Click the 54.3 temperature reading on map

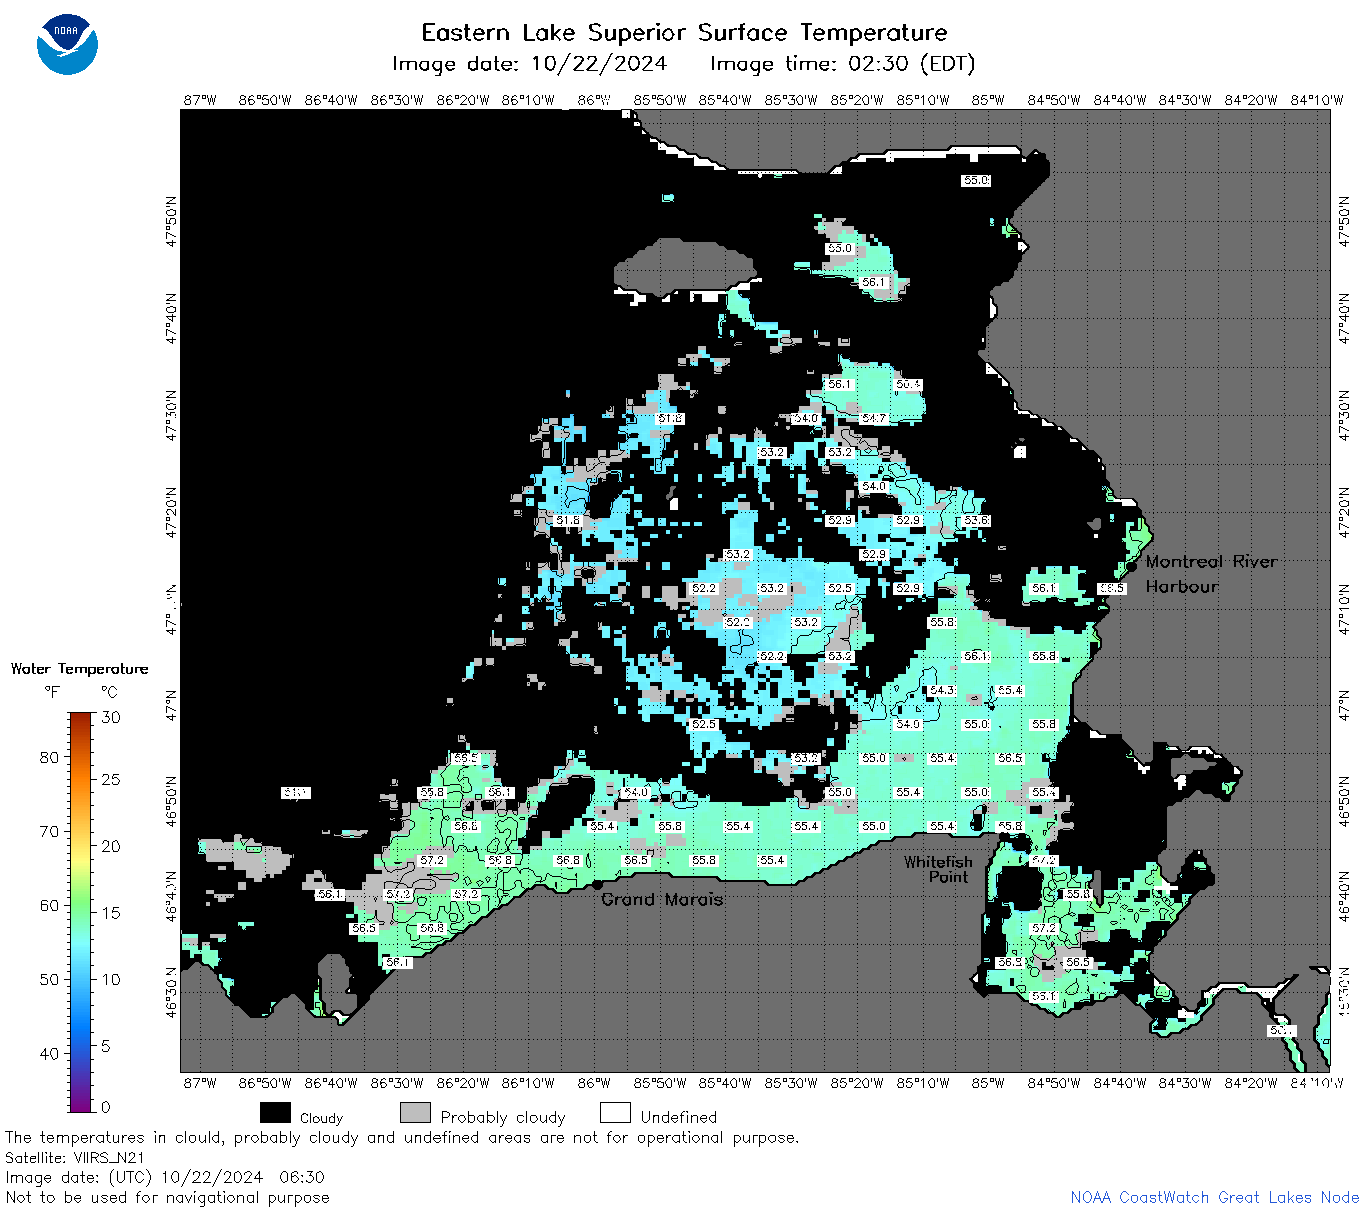pos(942,690)
